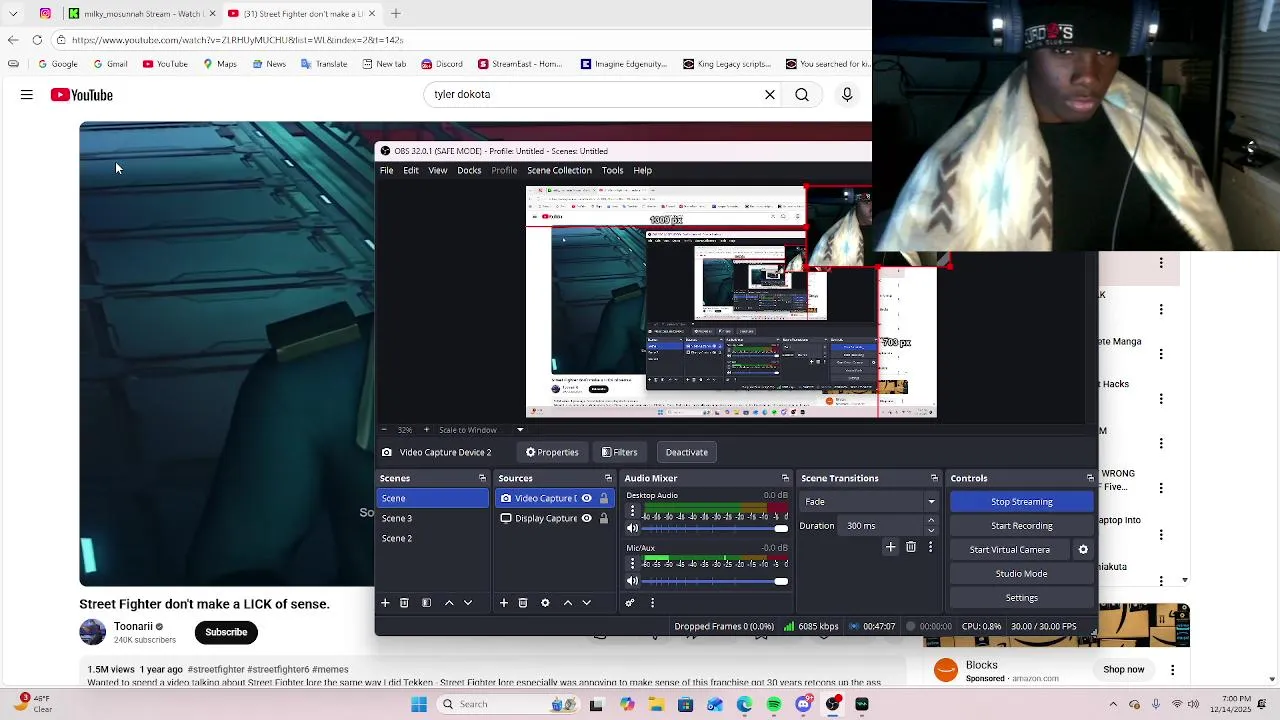Unlock the Display Capture source
This screenshot has height=720, width=1280.
pos(603,518)
